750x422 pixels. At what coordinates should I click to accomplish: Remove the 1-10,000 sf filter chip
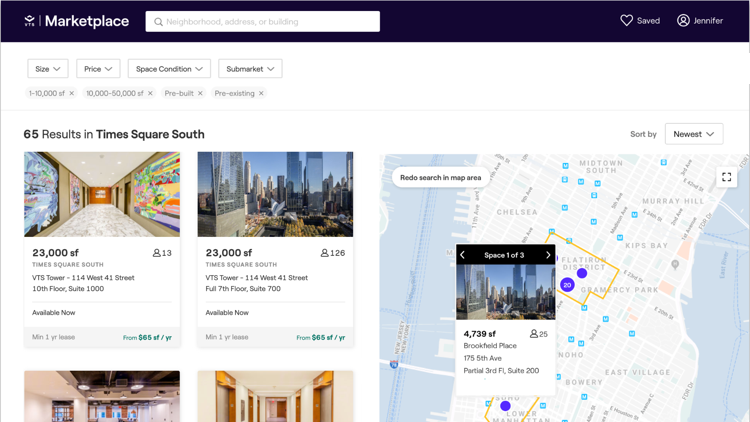pos(72,93)
